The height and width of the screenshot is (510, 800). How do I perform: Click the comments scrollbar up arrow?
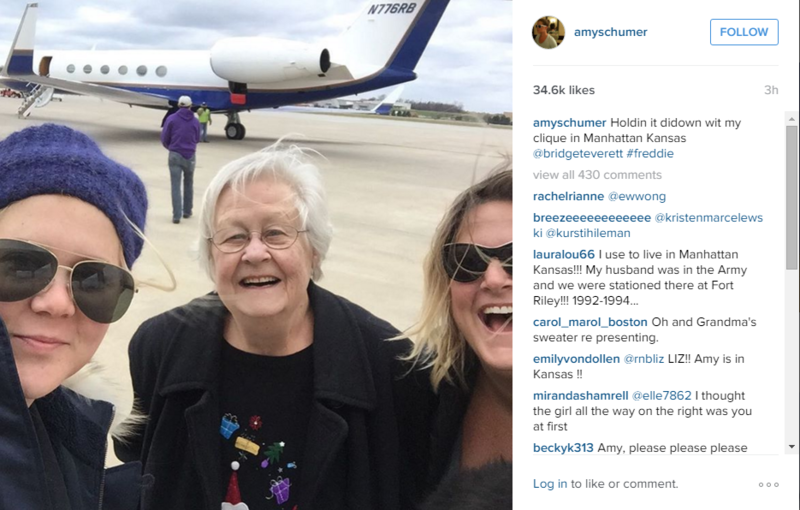(x=791, y=119)
